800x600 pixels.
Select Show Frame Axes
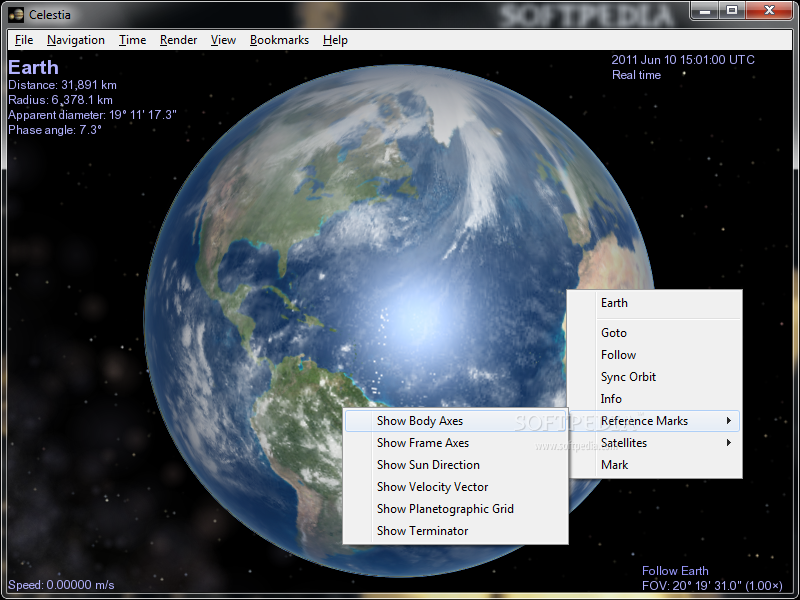pyautogui.click(x=456, y=443)
